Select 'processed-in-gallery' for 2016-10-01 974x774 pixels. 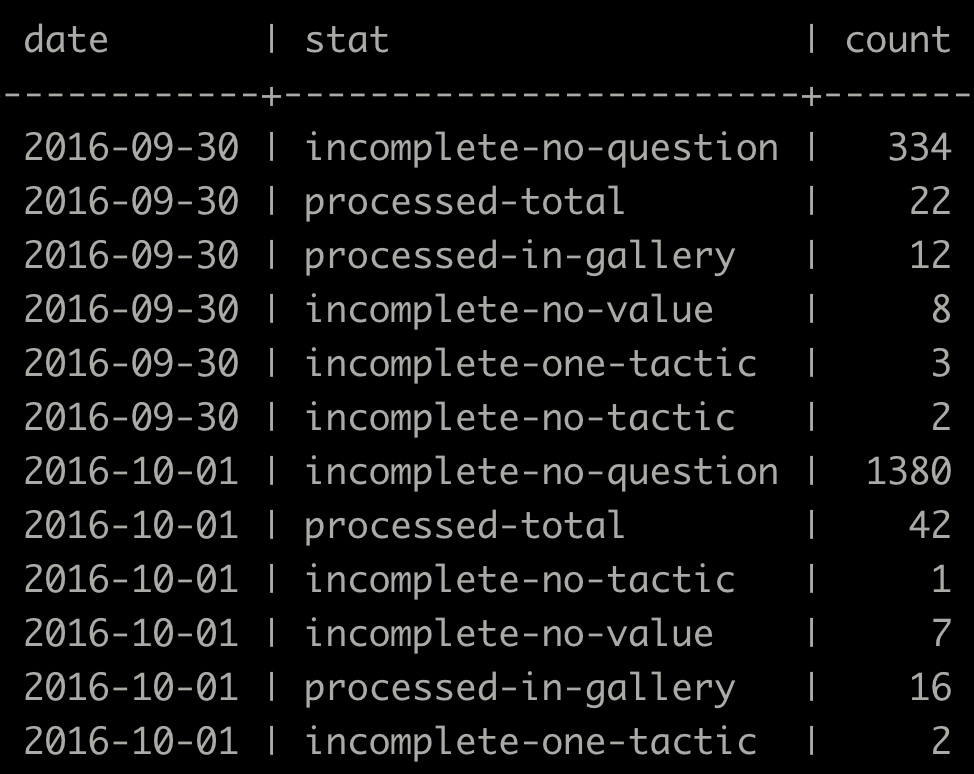click(520, 688)
